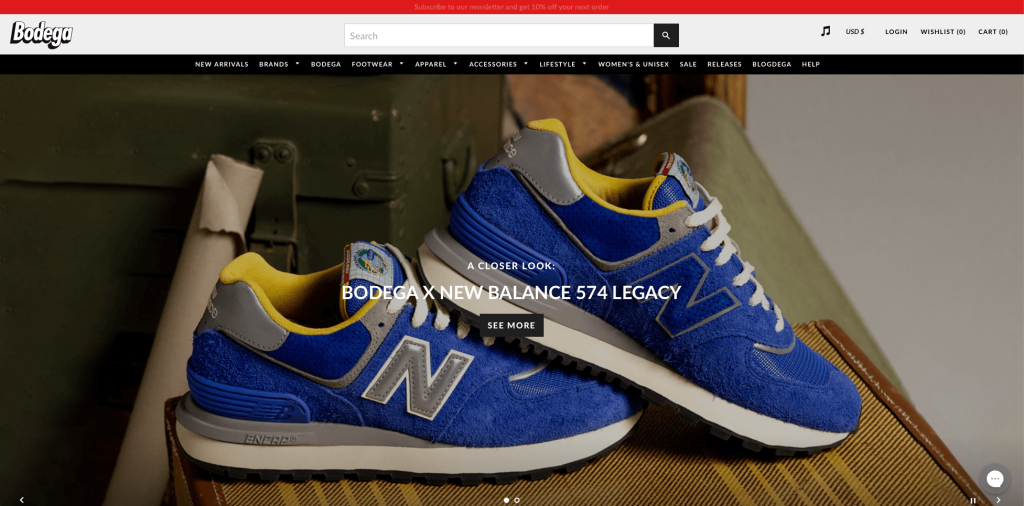1024x506 pixels.
Task: Click 'A Closer Look:' caption
Action: point(511,266)
